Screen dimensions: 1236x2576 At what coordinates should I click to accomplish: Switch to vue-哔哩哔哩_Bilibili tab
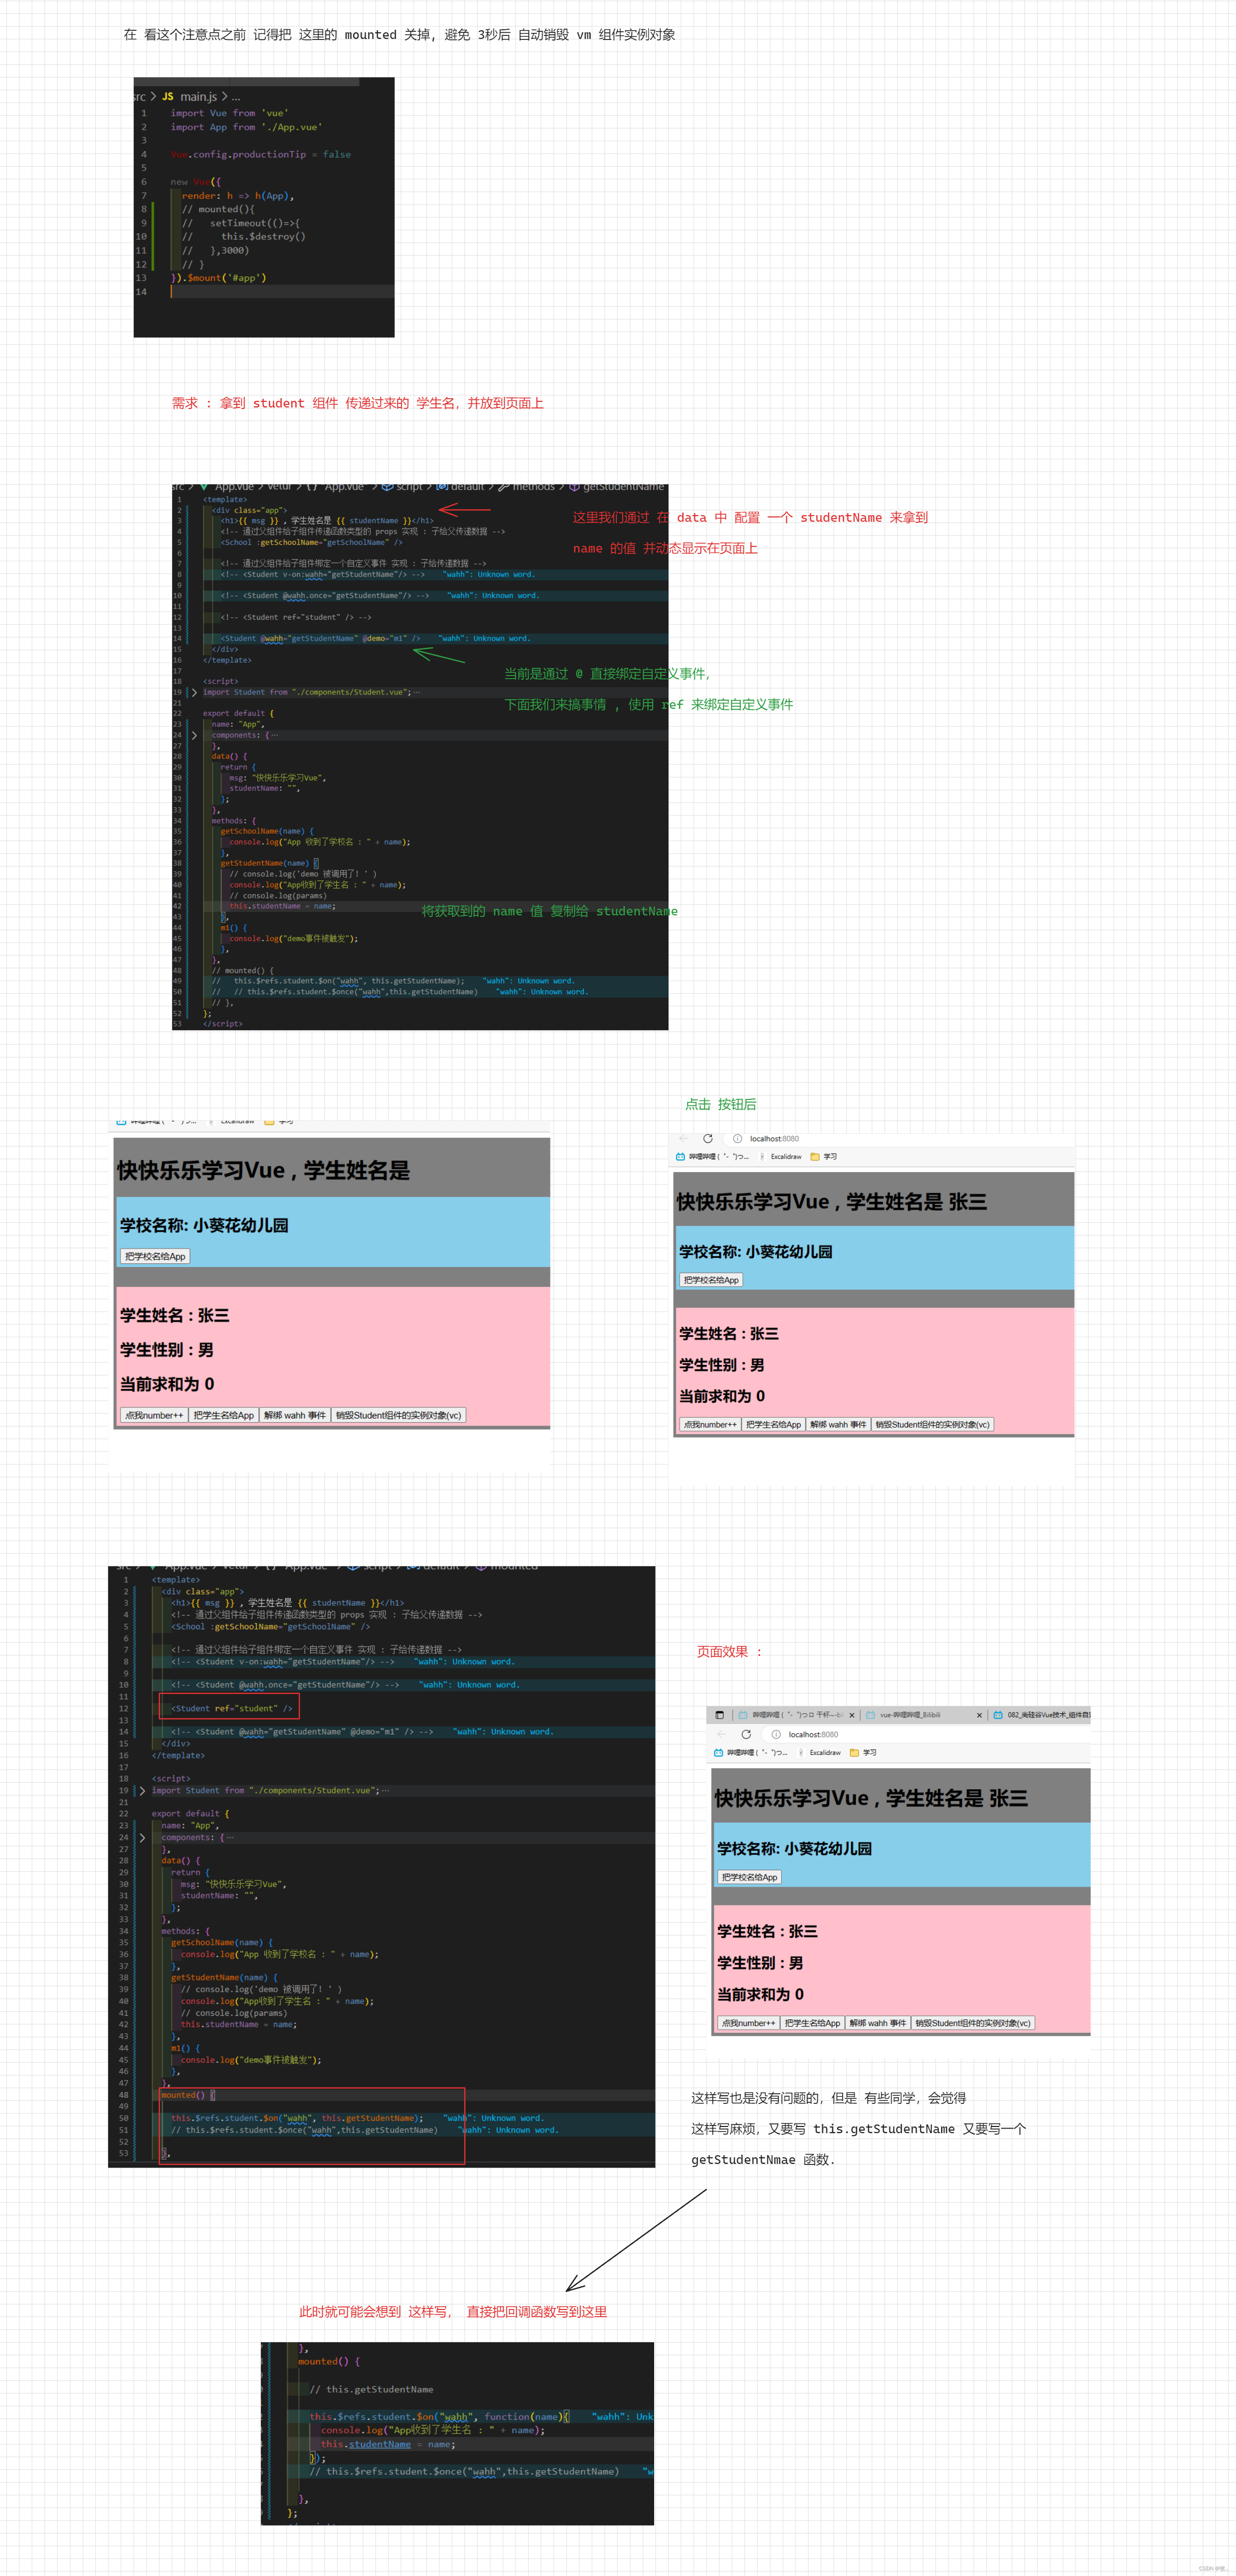click(x=910, y=1714)
